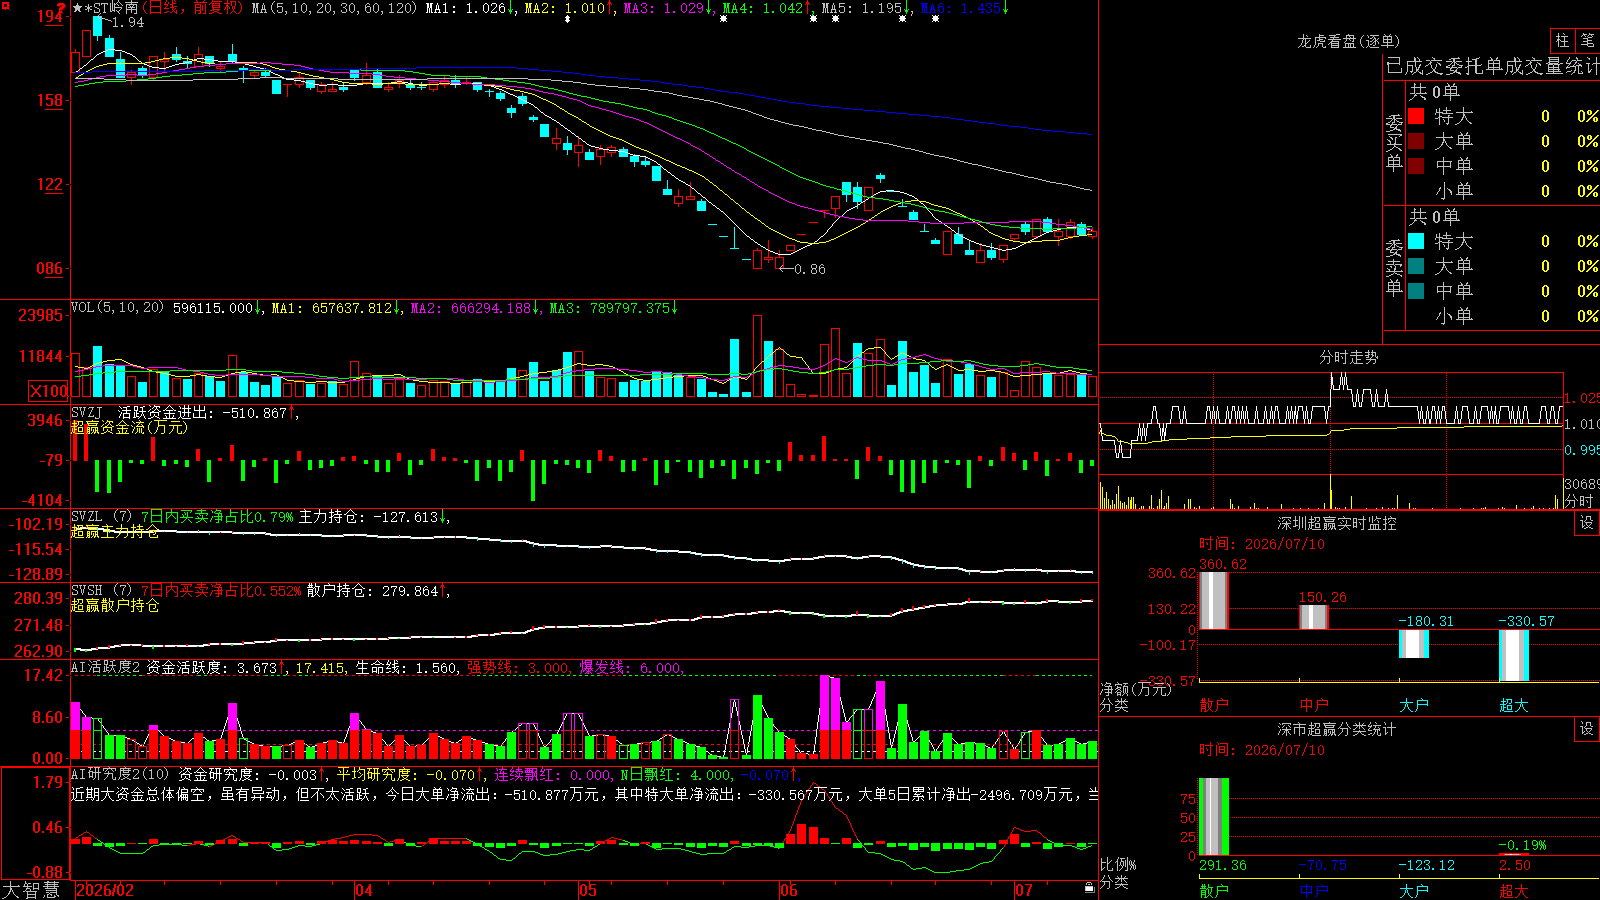Click 中户 category in 深市超赢分类统计 chart
This screenshot has width=1600, height=900.
[1314, 891]
